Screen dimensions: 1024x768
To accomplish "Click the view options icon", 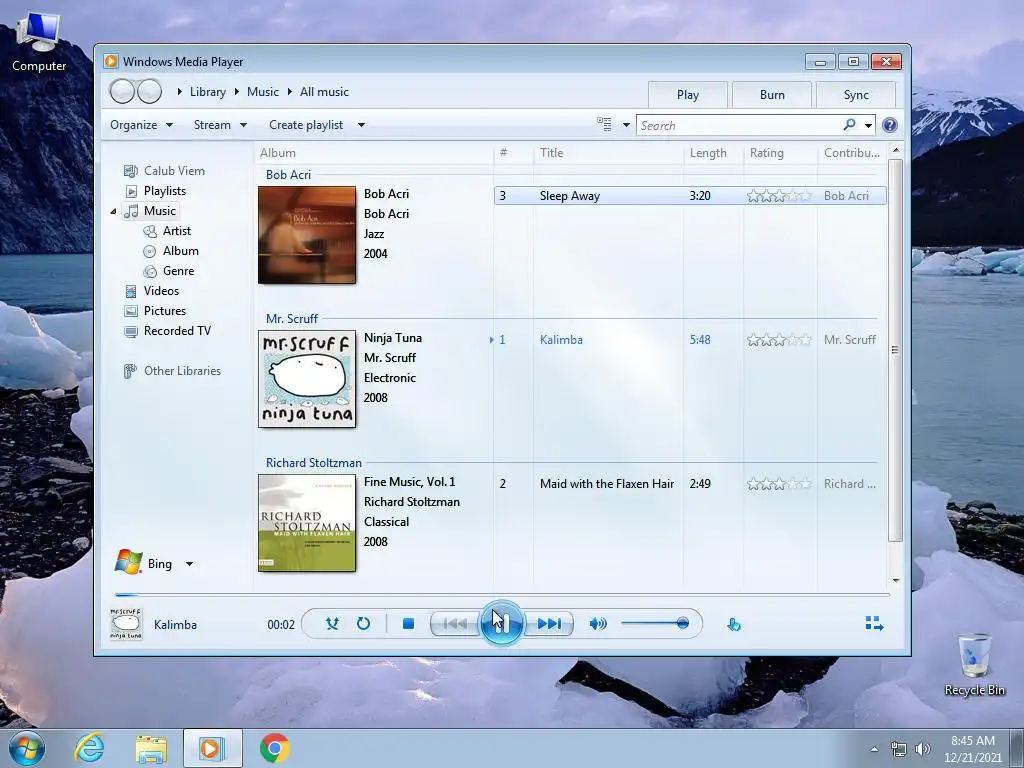I will [604, 124].
